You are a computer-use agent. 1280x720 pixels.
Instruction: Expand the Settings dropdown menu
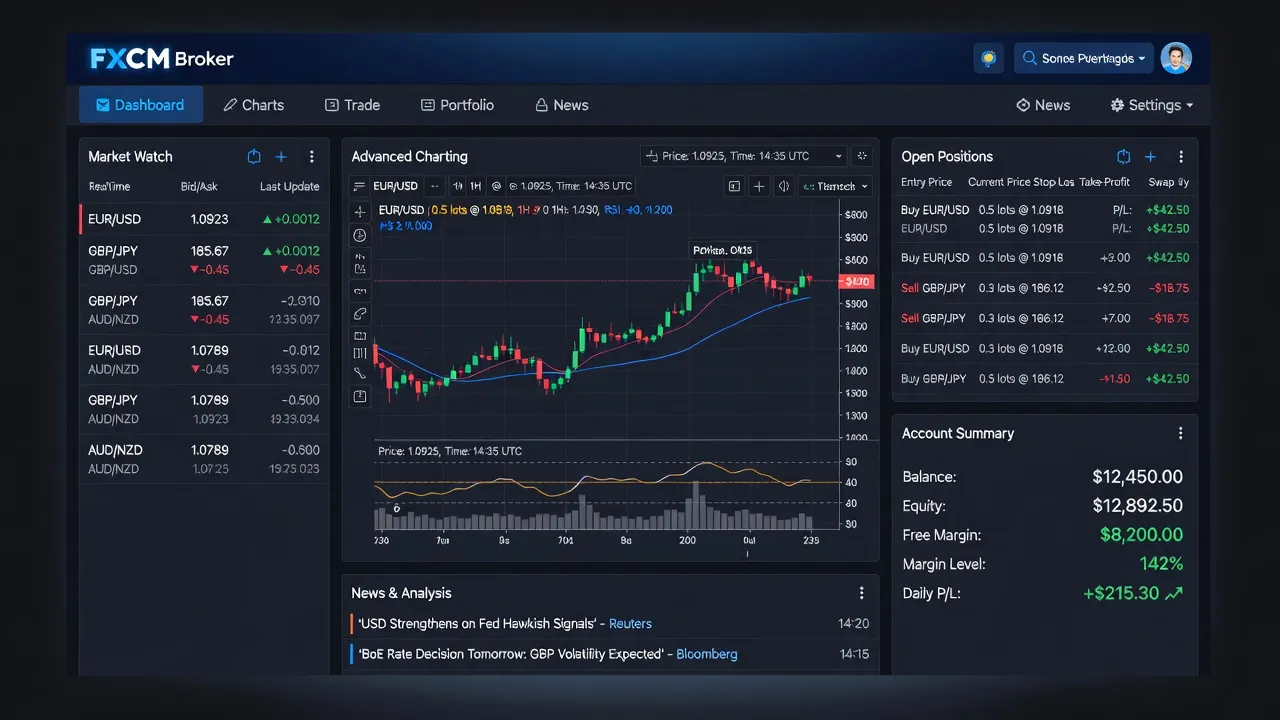coord(1152,105)
